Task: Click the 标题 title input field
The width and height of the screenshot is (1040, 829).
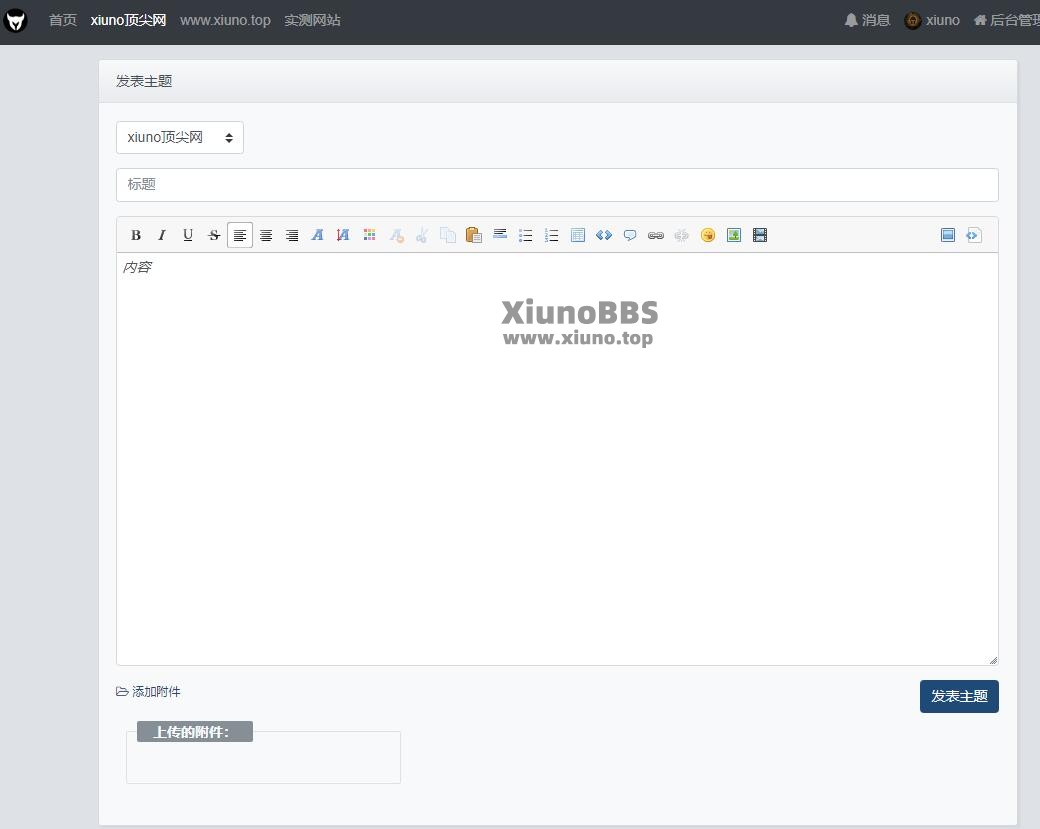Action: pyautogui.click(x=557, y=184)
